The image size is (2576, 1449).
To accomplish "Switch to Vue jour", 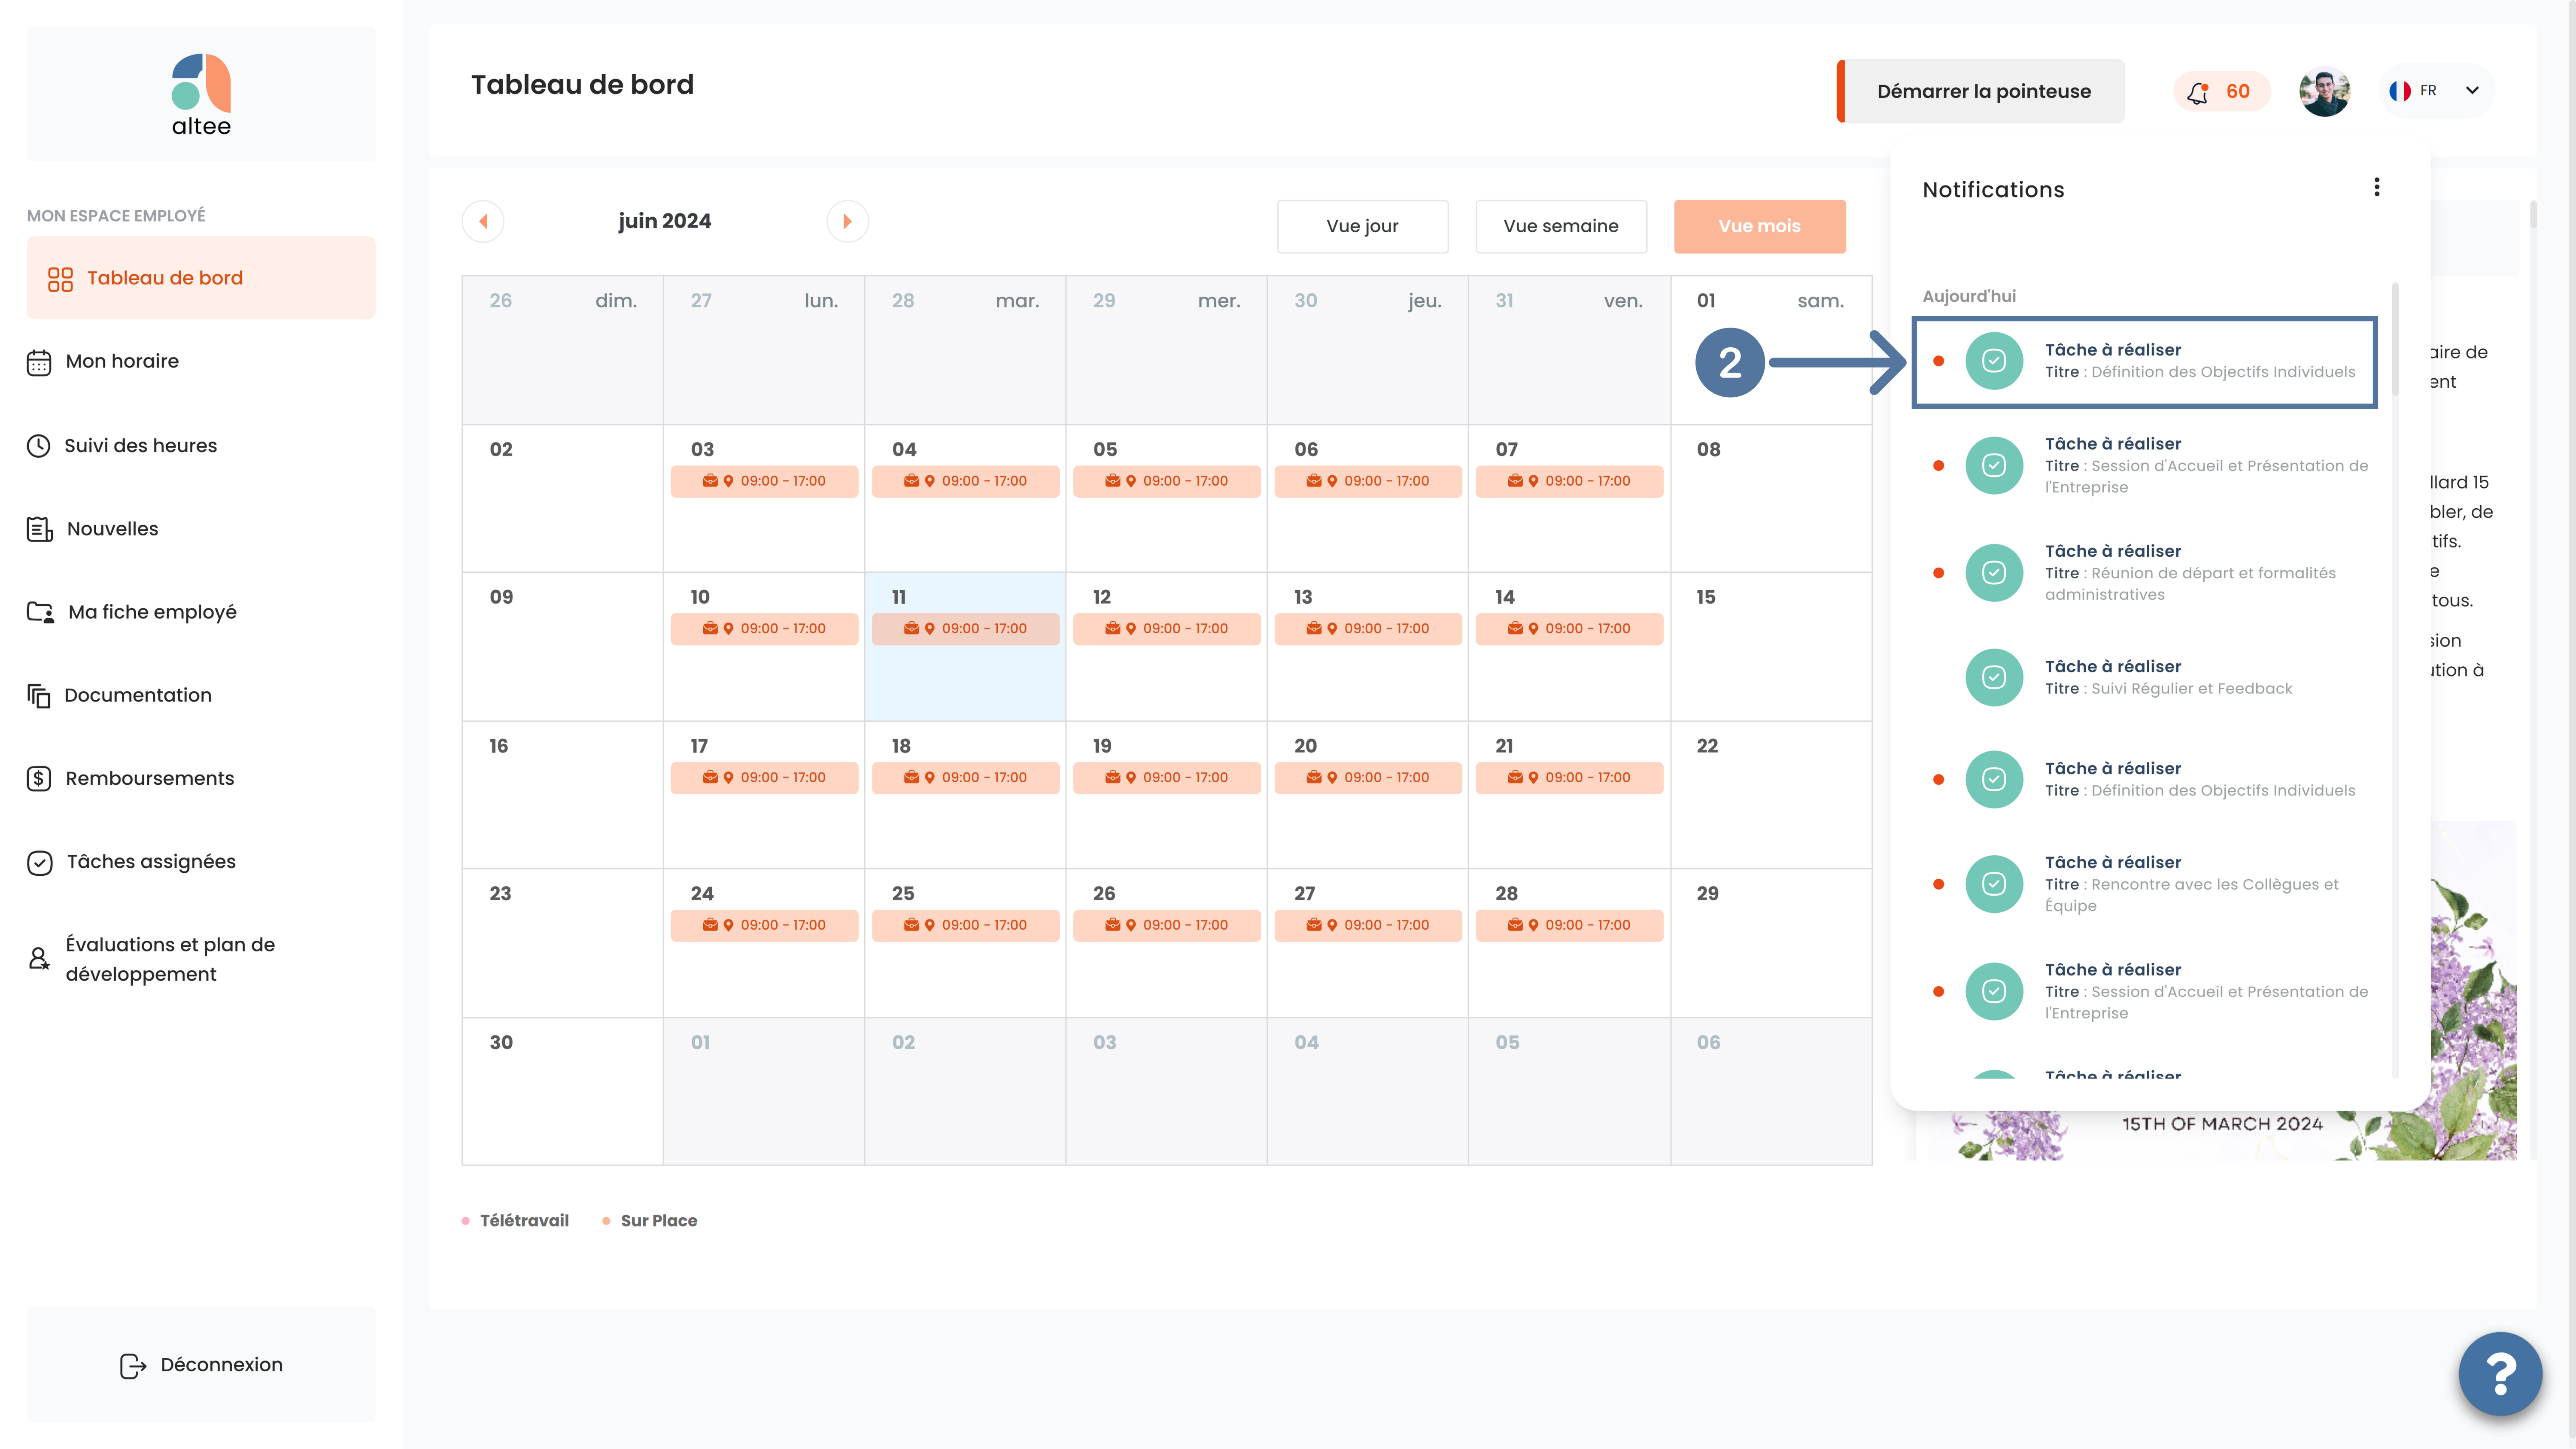I will click(x=1362, y=226).
